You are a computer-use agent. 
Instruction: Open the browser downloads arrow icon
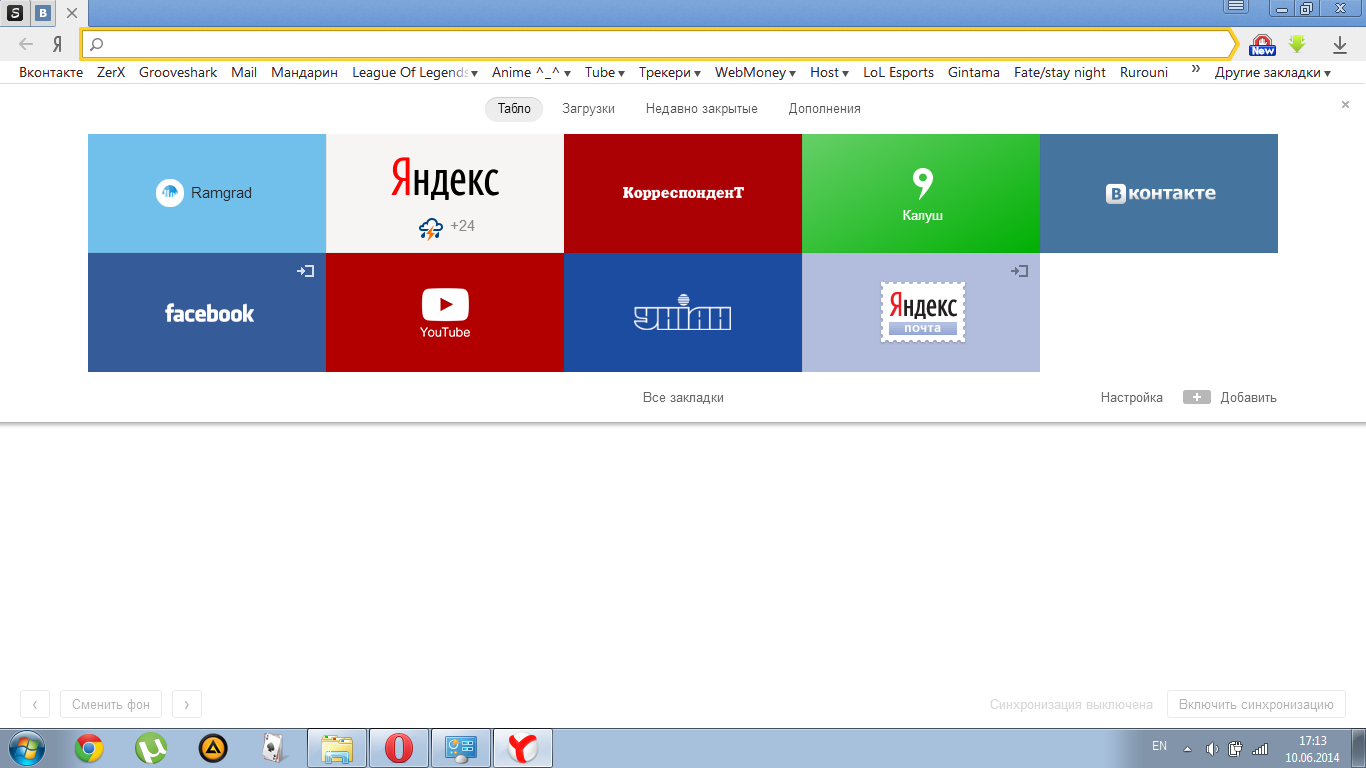(1340, 44)
